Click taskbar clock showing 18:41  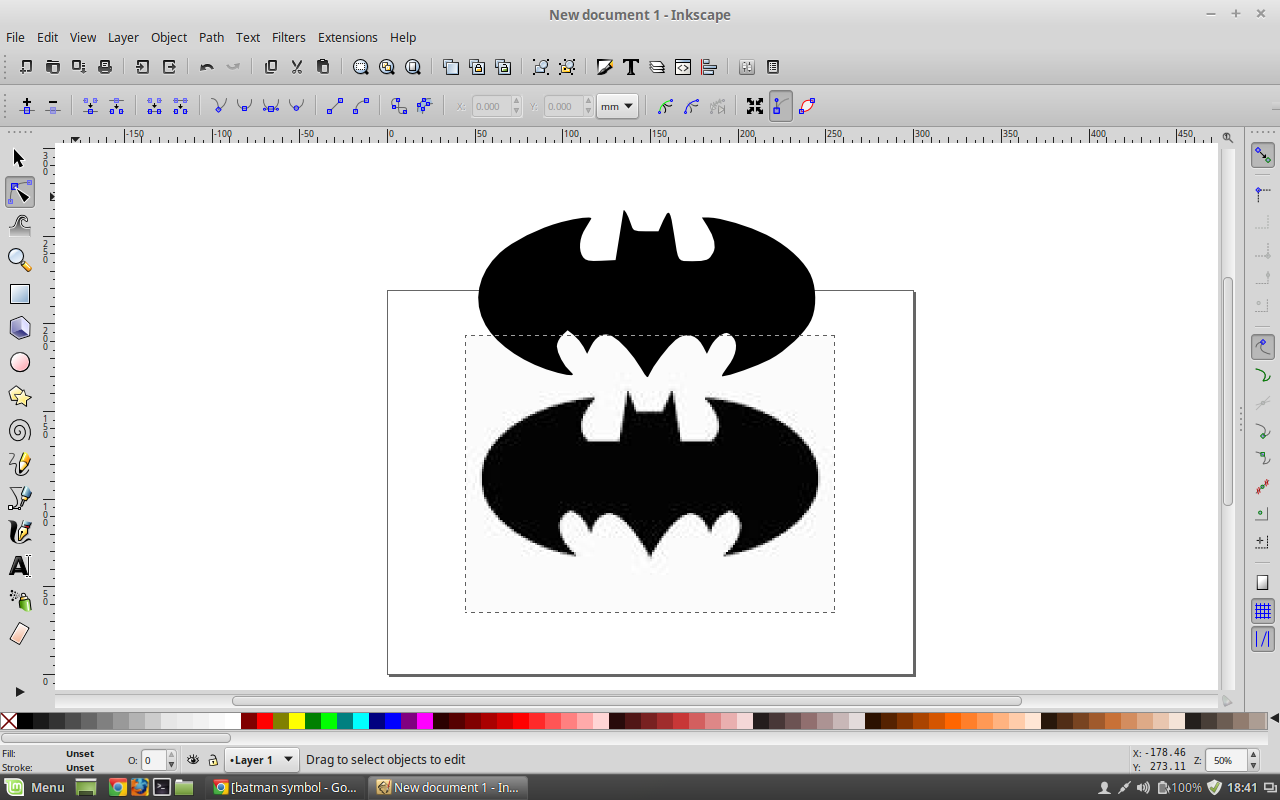(x=1242, y=787)
